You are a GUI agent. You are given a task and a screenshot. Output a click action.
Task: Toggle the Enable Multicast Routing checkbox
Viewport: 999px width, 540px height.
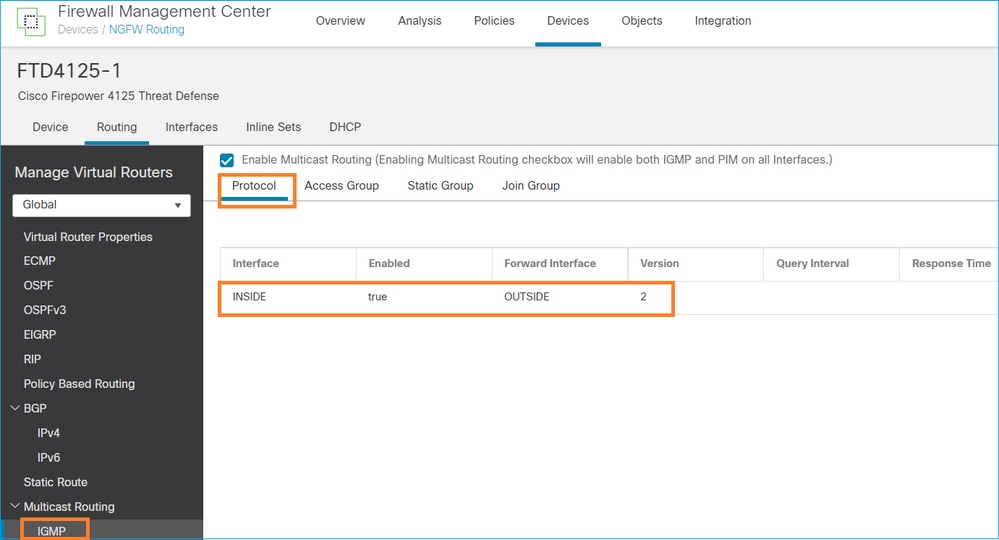[227, 160]
